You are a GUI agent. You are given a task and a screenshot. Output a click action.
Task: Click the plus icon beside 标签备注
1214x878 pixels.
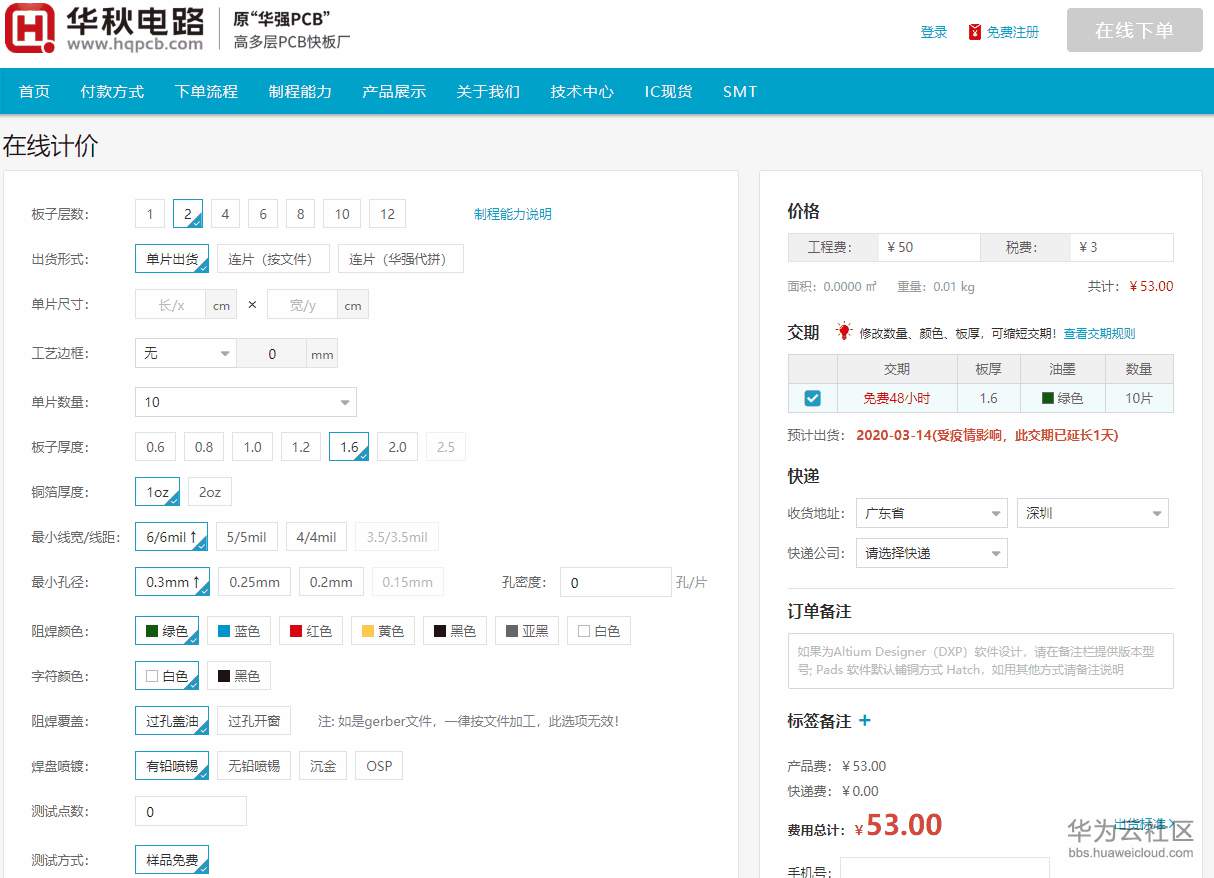pos(865,720)
